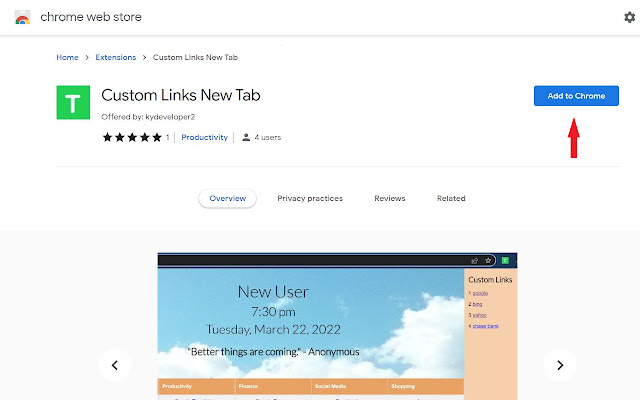Click the users person icon
This screenshot has width=640, height=400.
click(x=246, y=137)
